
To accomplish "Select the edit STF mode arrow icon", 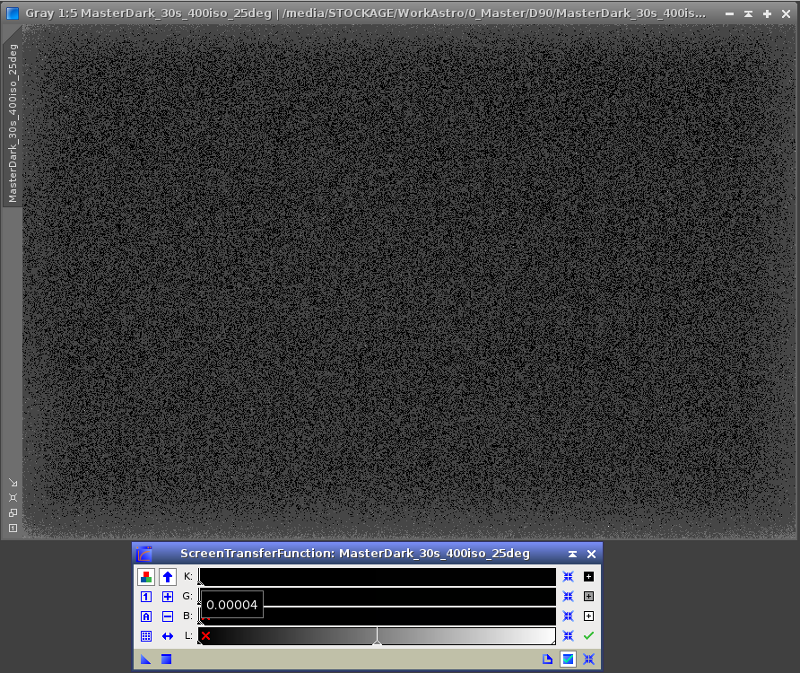I will click(167, 577).
